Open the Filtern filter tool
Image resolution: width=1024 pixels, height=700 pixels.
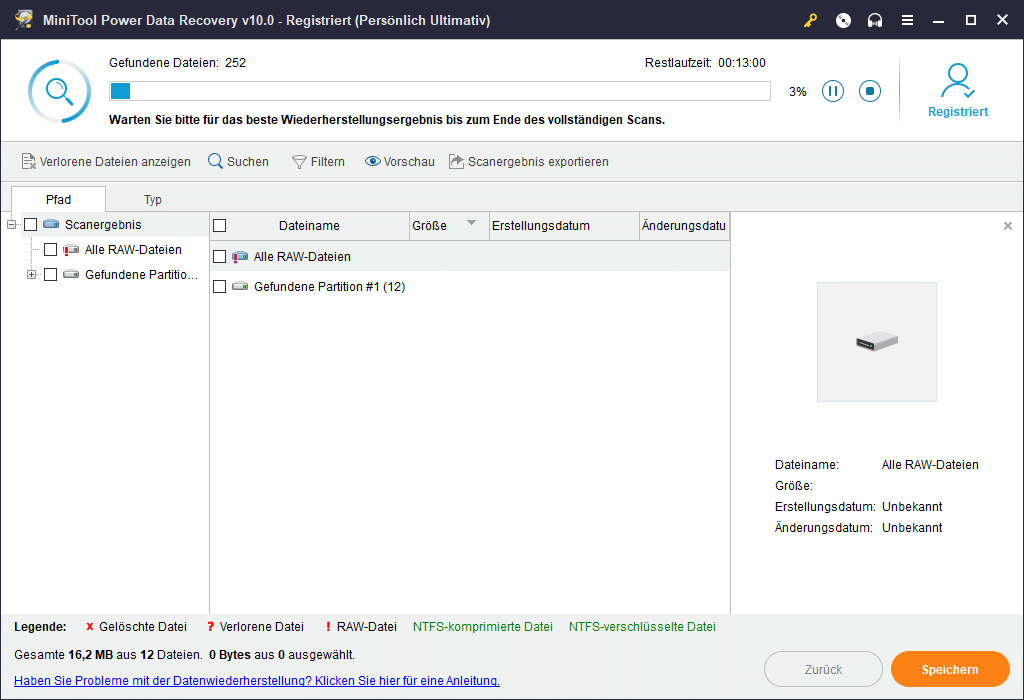[299, 161]
